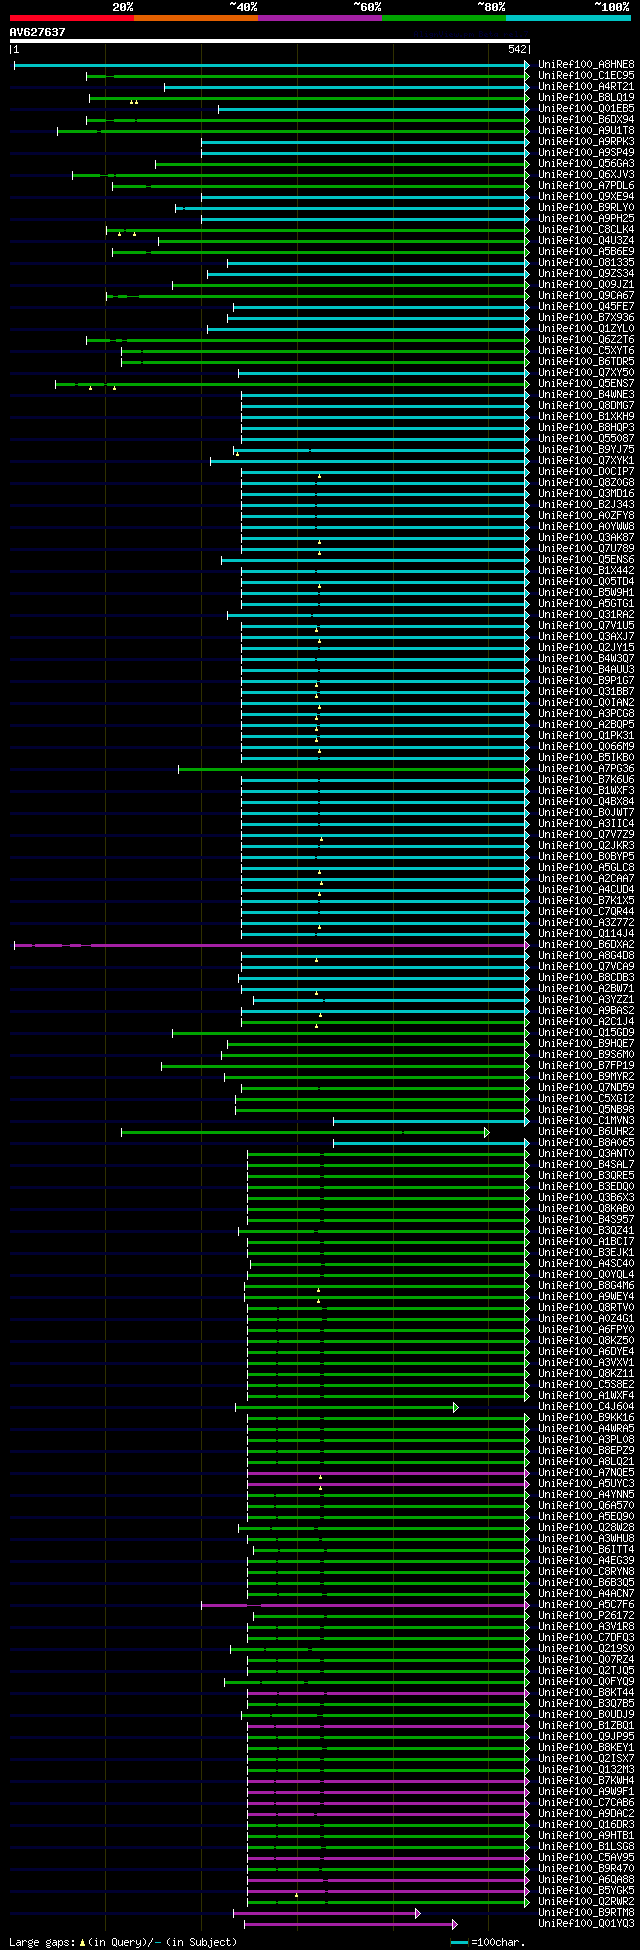Select the UniRef100_B1X442 label
The width and height of the screenshot is (640, 1950).
click(x=586, y=570)
